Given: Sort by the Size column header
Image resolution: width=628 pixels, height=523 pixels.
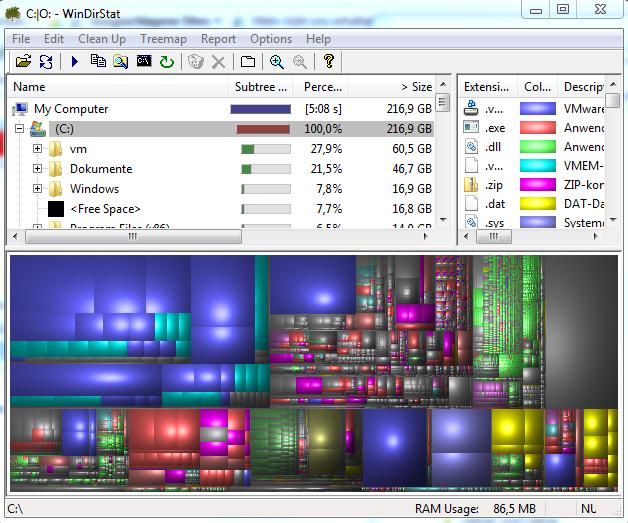Looking at the screenshot, I should pos(391,86).
